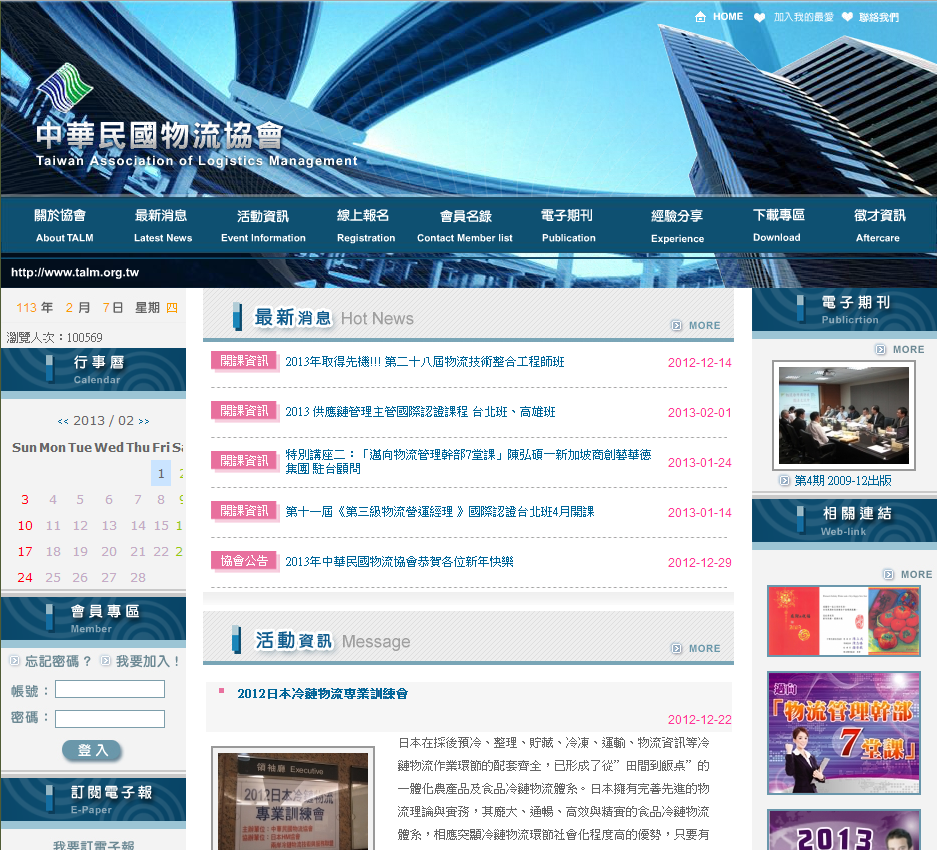Open 經驗分享 Experience menu

677,225
